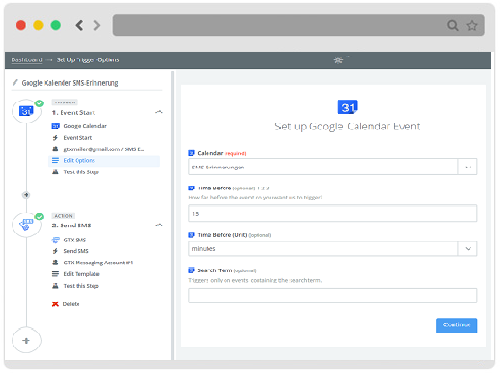Click the search magnifier in the address bar

[x=452, y=25]
